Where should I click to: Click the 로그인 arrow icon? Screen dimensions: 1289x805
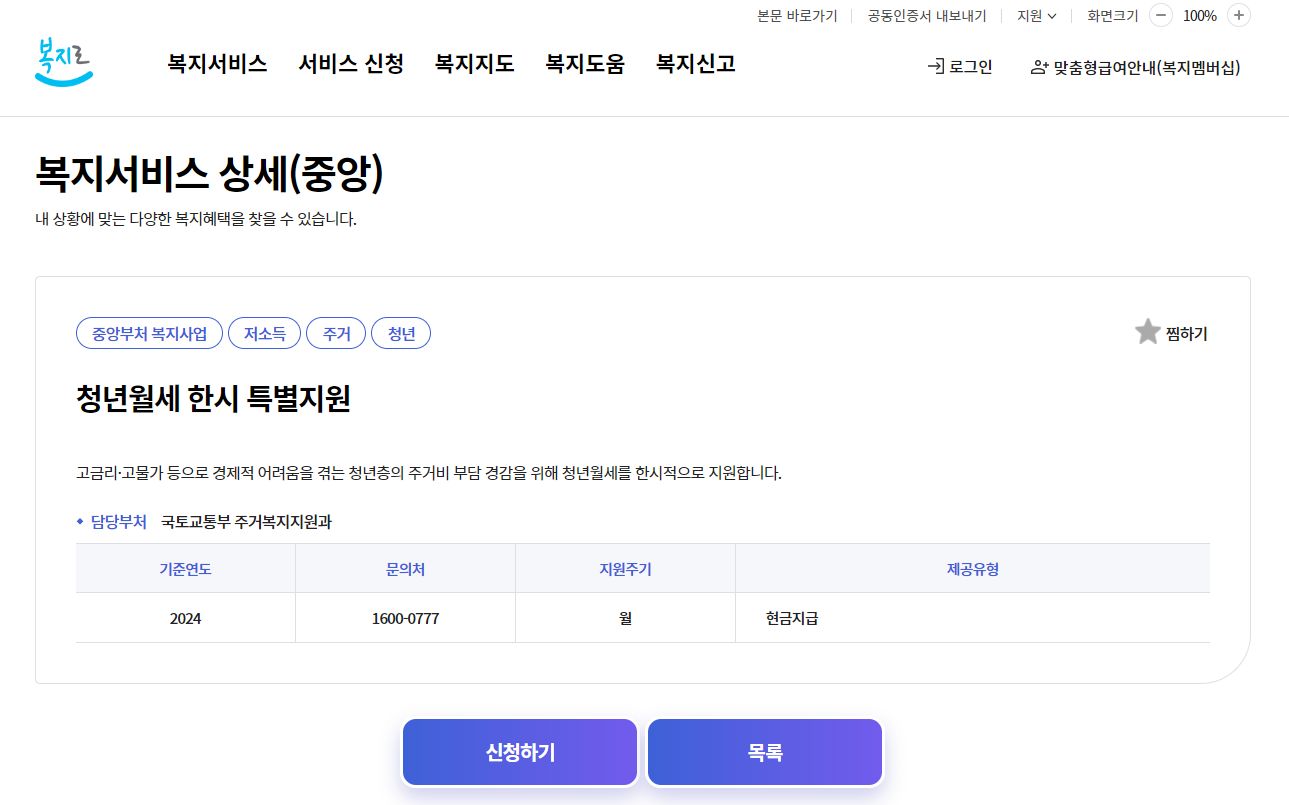936,66
